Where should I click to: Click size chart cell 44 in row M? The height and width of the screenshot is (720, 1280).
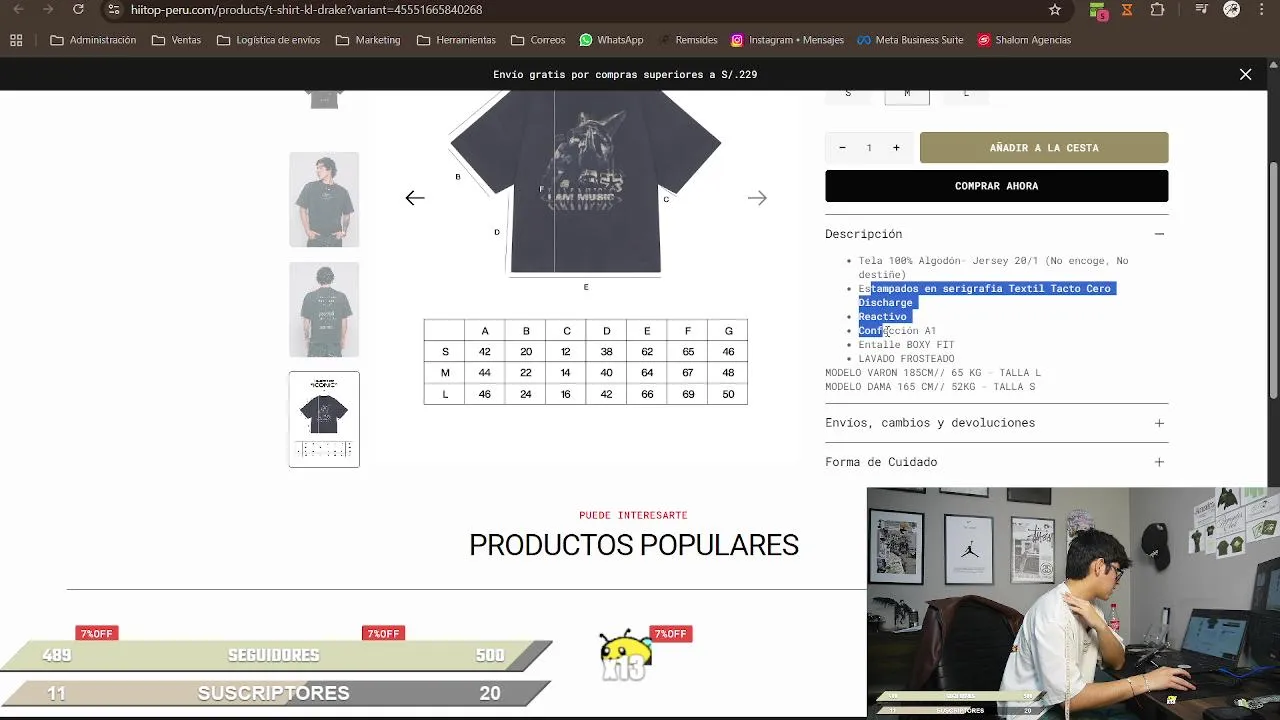pyautogui.click(x=485, y=373)
